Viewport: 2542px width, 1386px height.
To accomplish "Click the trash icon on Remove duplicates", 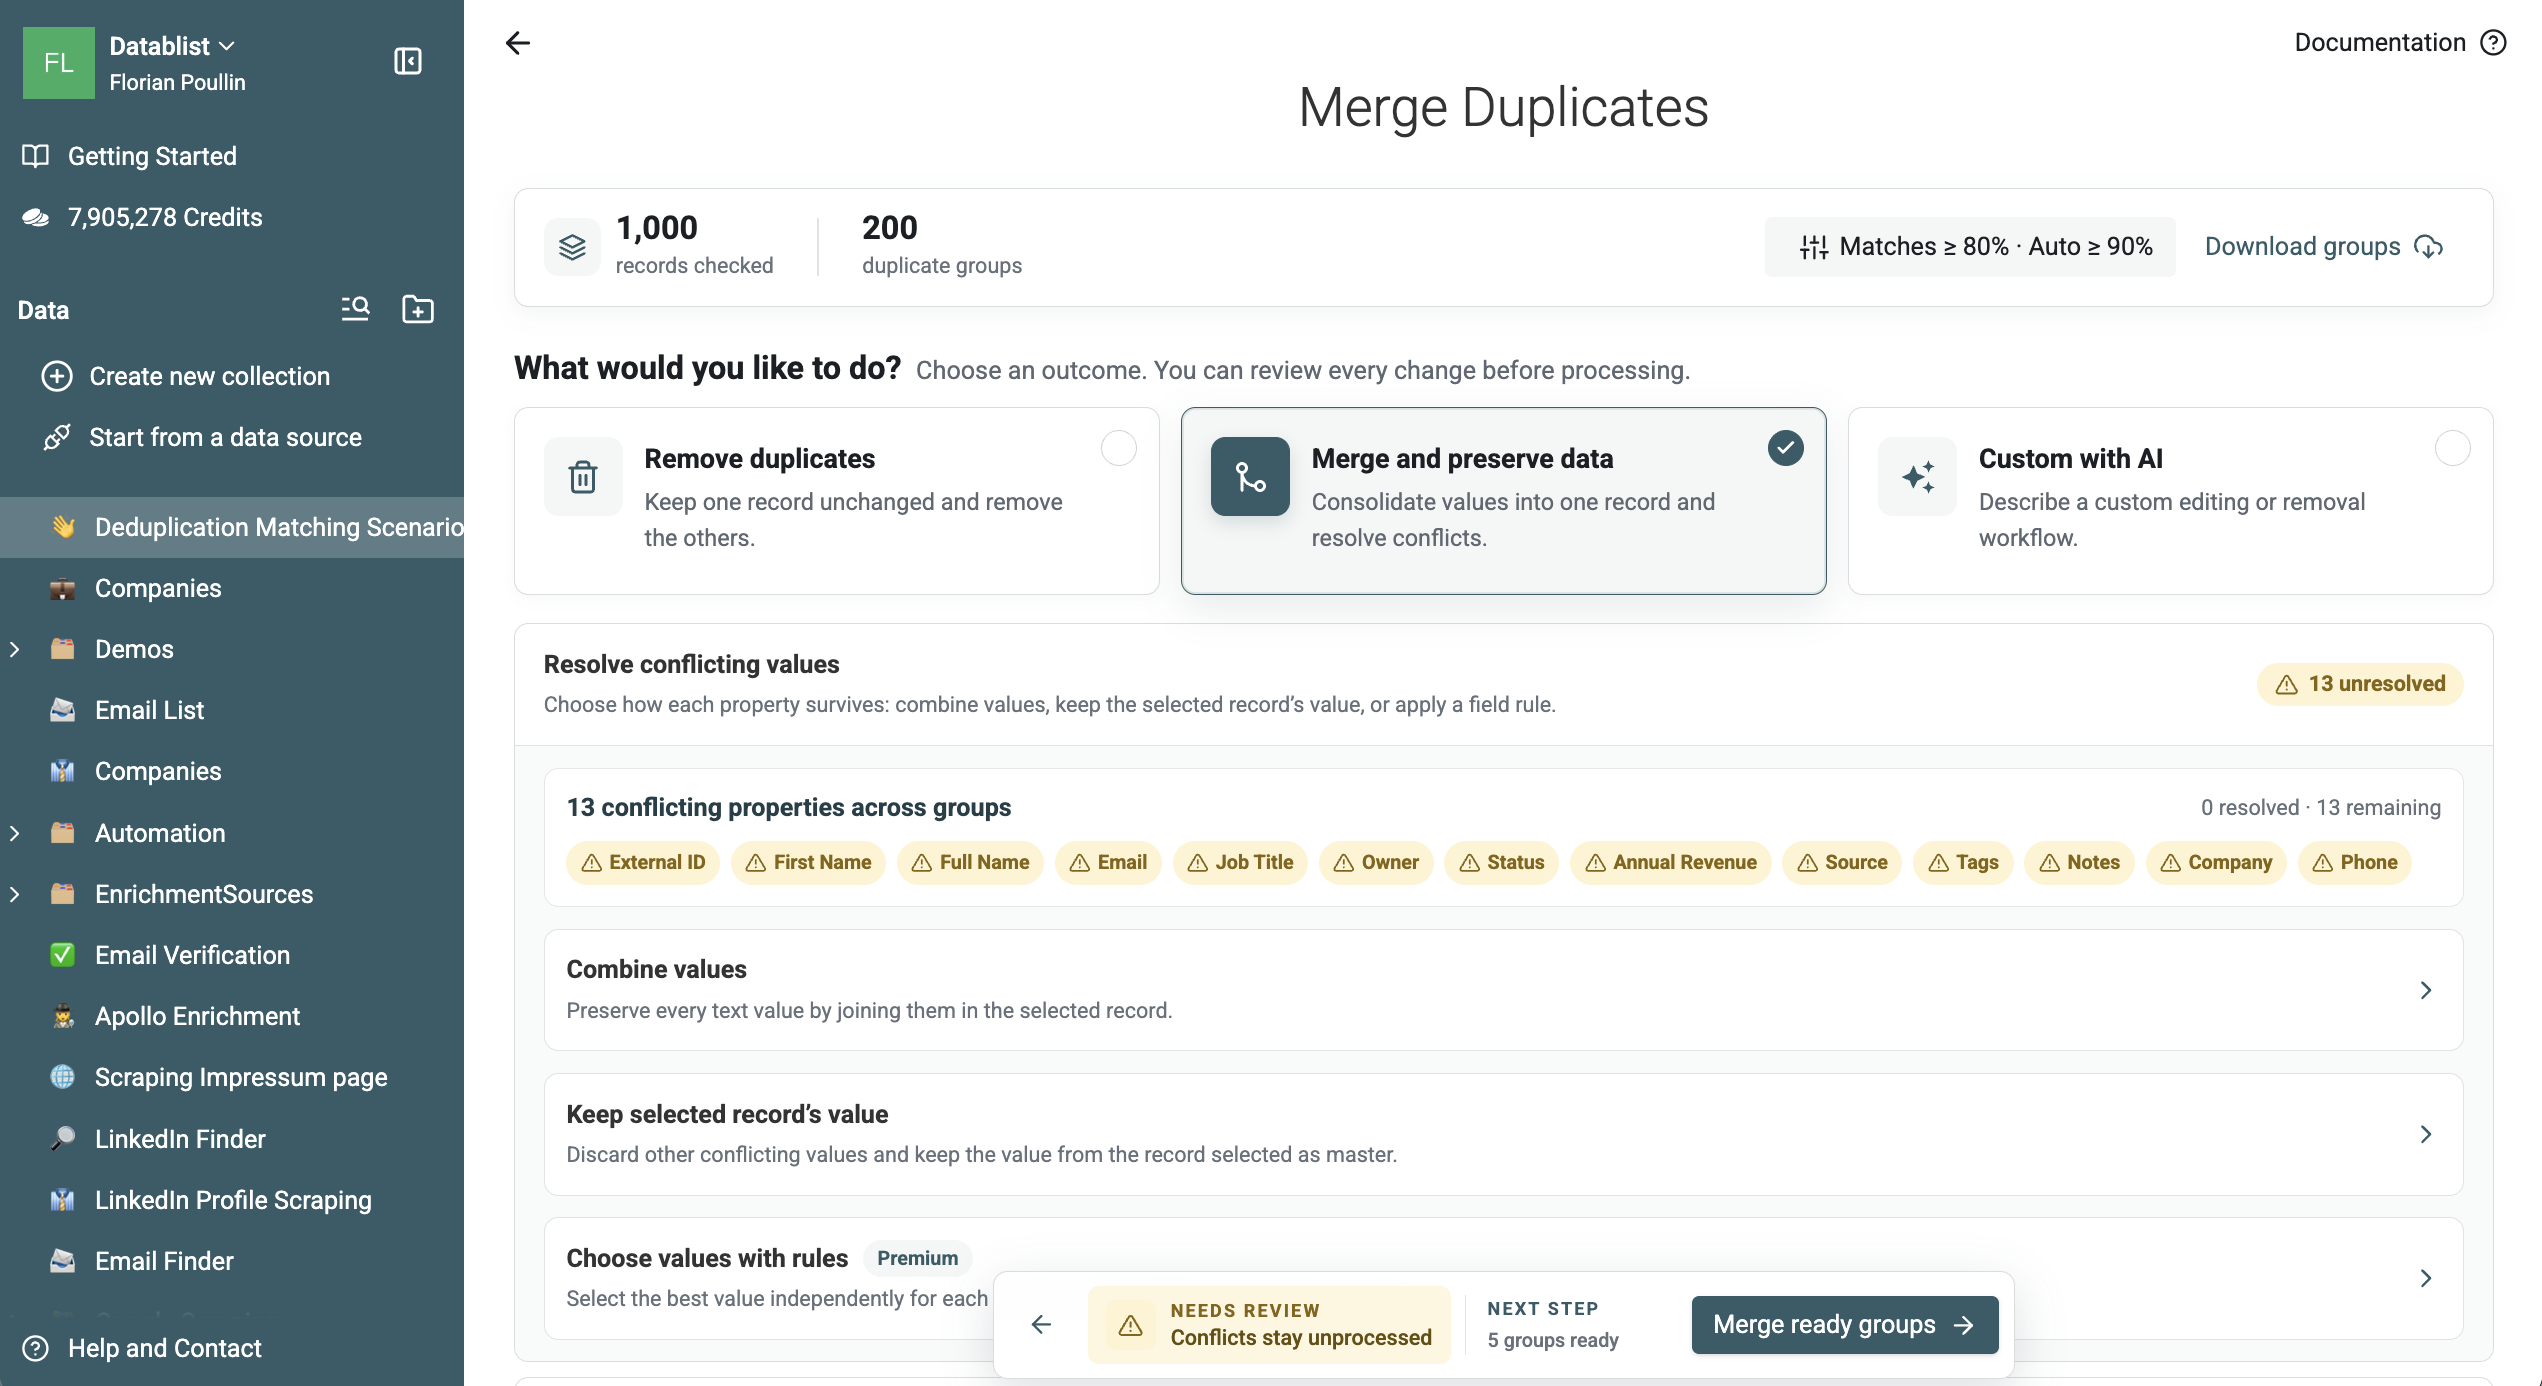I will (583, 477).
